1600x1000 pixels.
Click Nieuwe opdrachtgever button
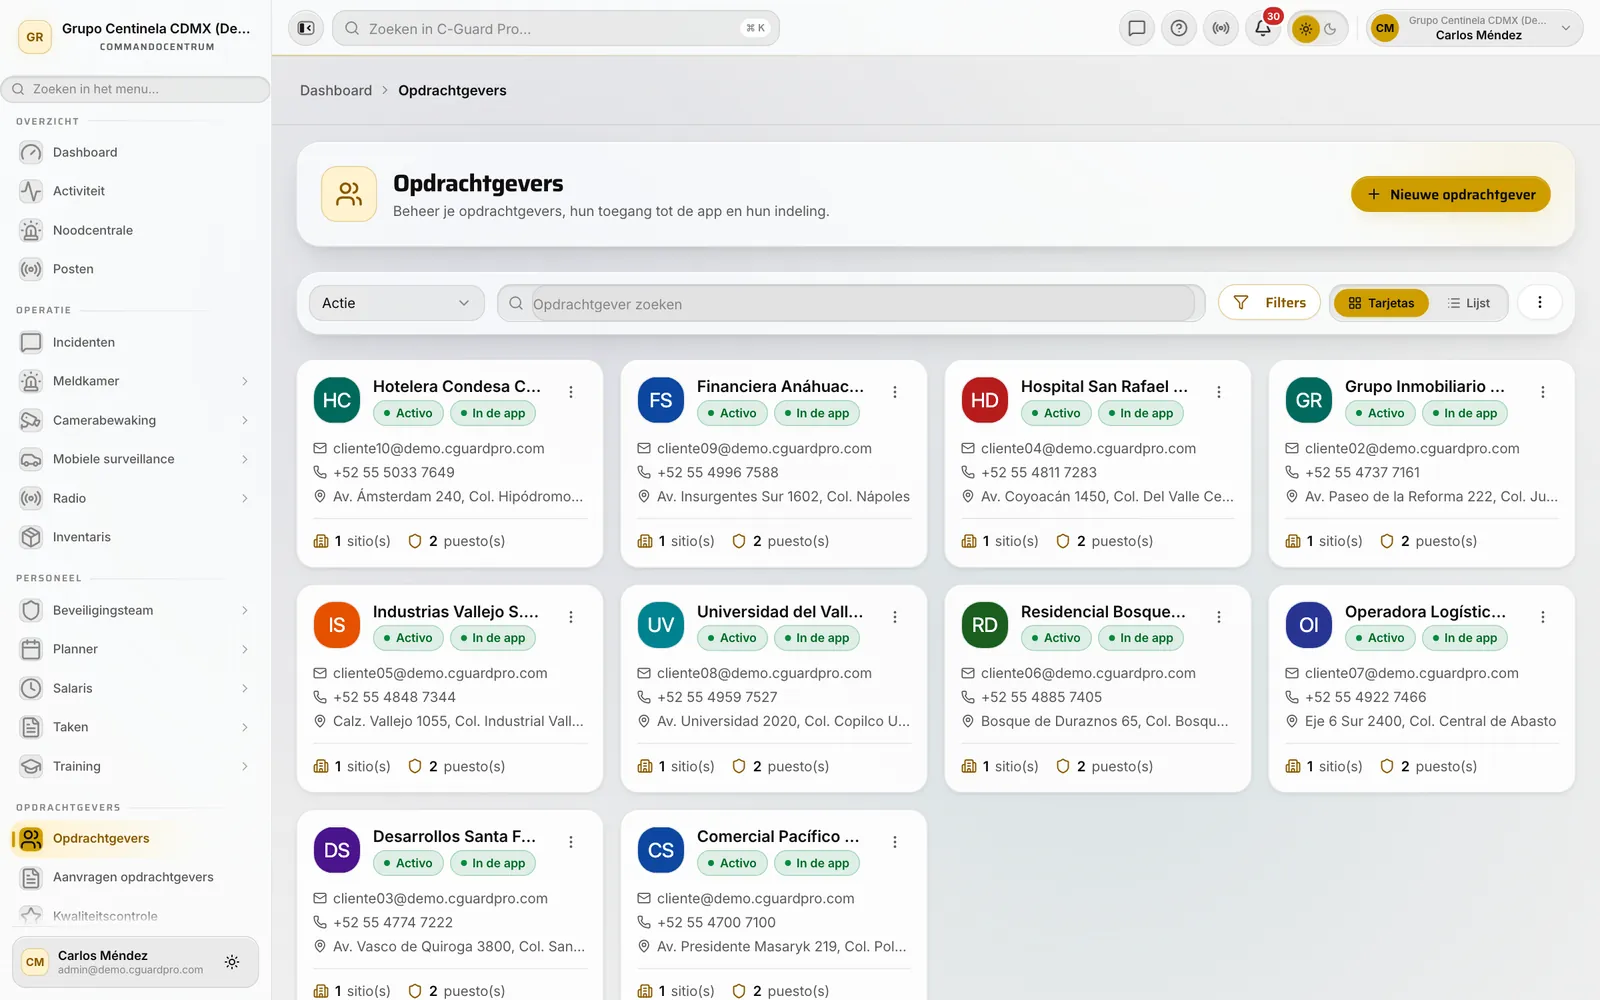[1450, 194]
